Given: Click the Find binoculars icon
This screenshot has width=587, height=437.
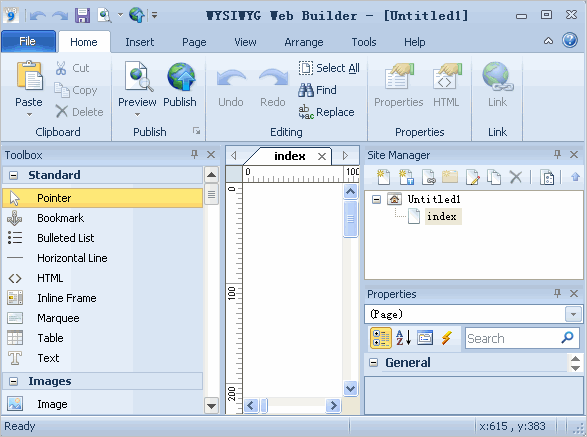Looking at the screenshot, I should [305, 90].
